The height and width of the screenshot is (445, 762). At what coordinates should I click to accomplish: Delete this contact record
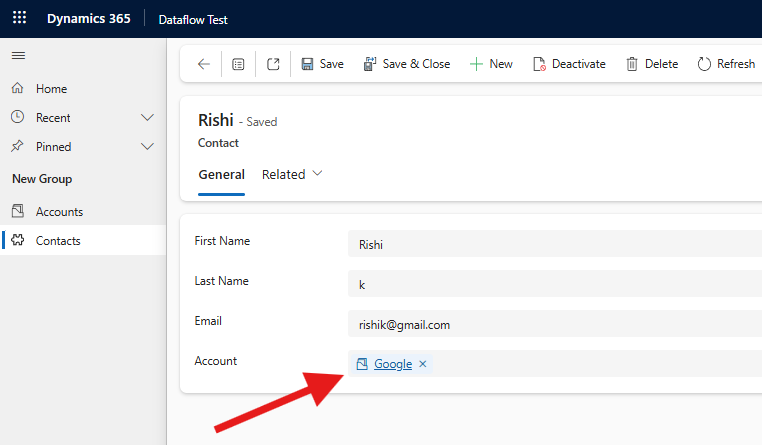pyautogui.click(x=652, y=64)
